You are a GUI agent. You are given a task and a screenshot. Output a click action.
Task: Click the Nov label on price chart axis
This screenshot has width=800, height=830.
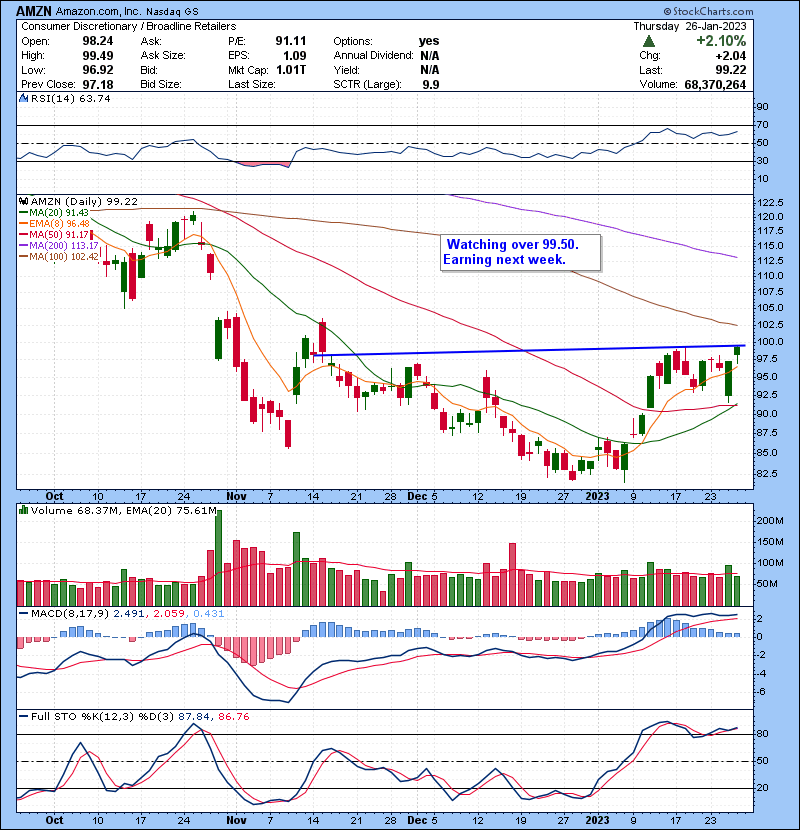coord(236,497)
